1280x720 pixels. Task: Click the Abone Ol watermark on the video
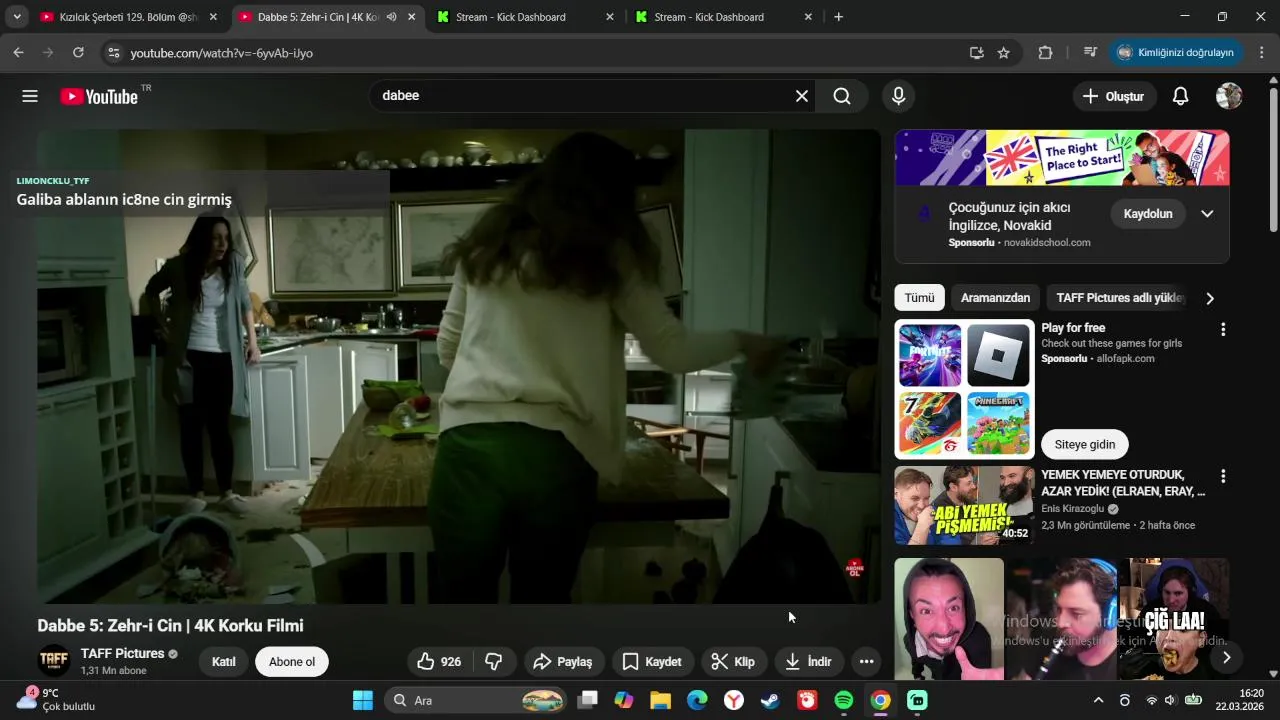(x=854, y=569)
